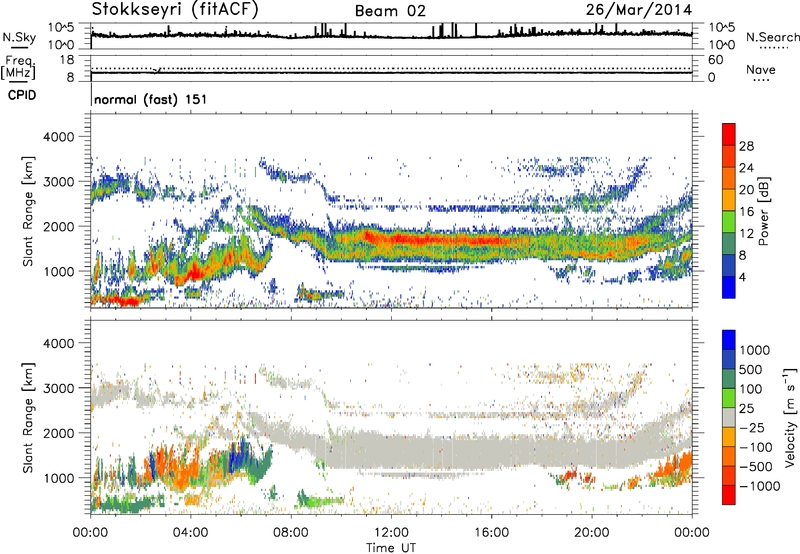Click the 'CPID' label

(22, 95)
